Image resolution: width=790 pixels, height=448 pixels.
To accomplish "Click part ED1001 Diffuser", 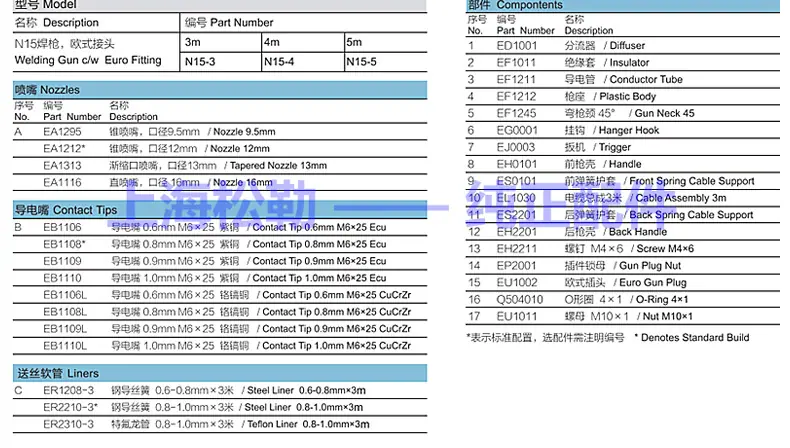I will tap(517, 46).
